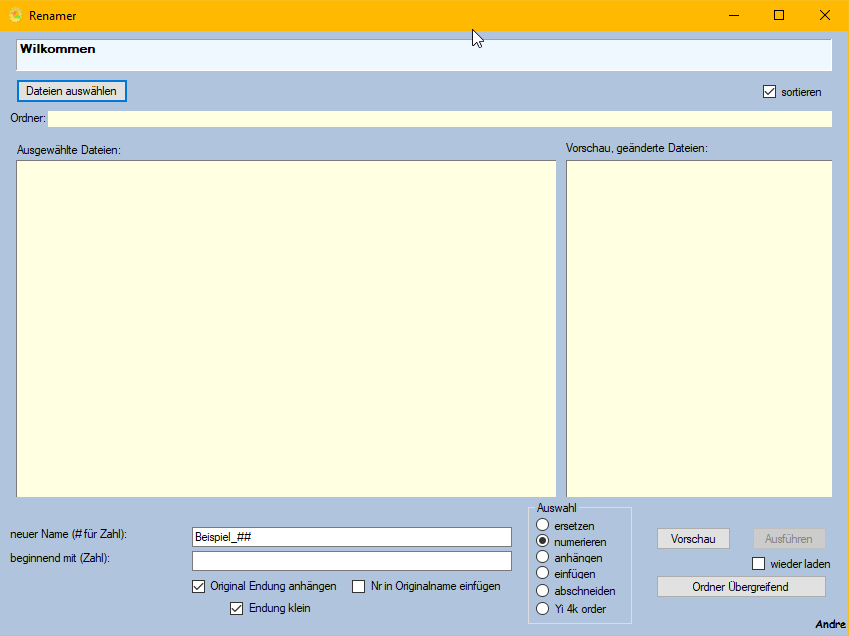The image size is (849, 636).
Task: Click the Ordner Übergreifend button
Action: pyautogui.click(x=741, y=587)
